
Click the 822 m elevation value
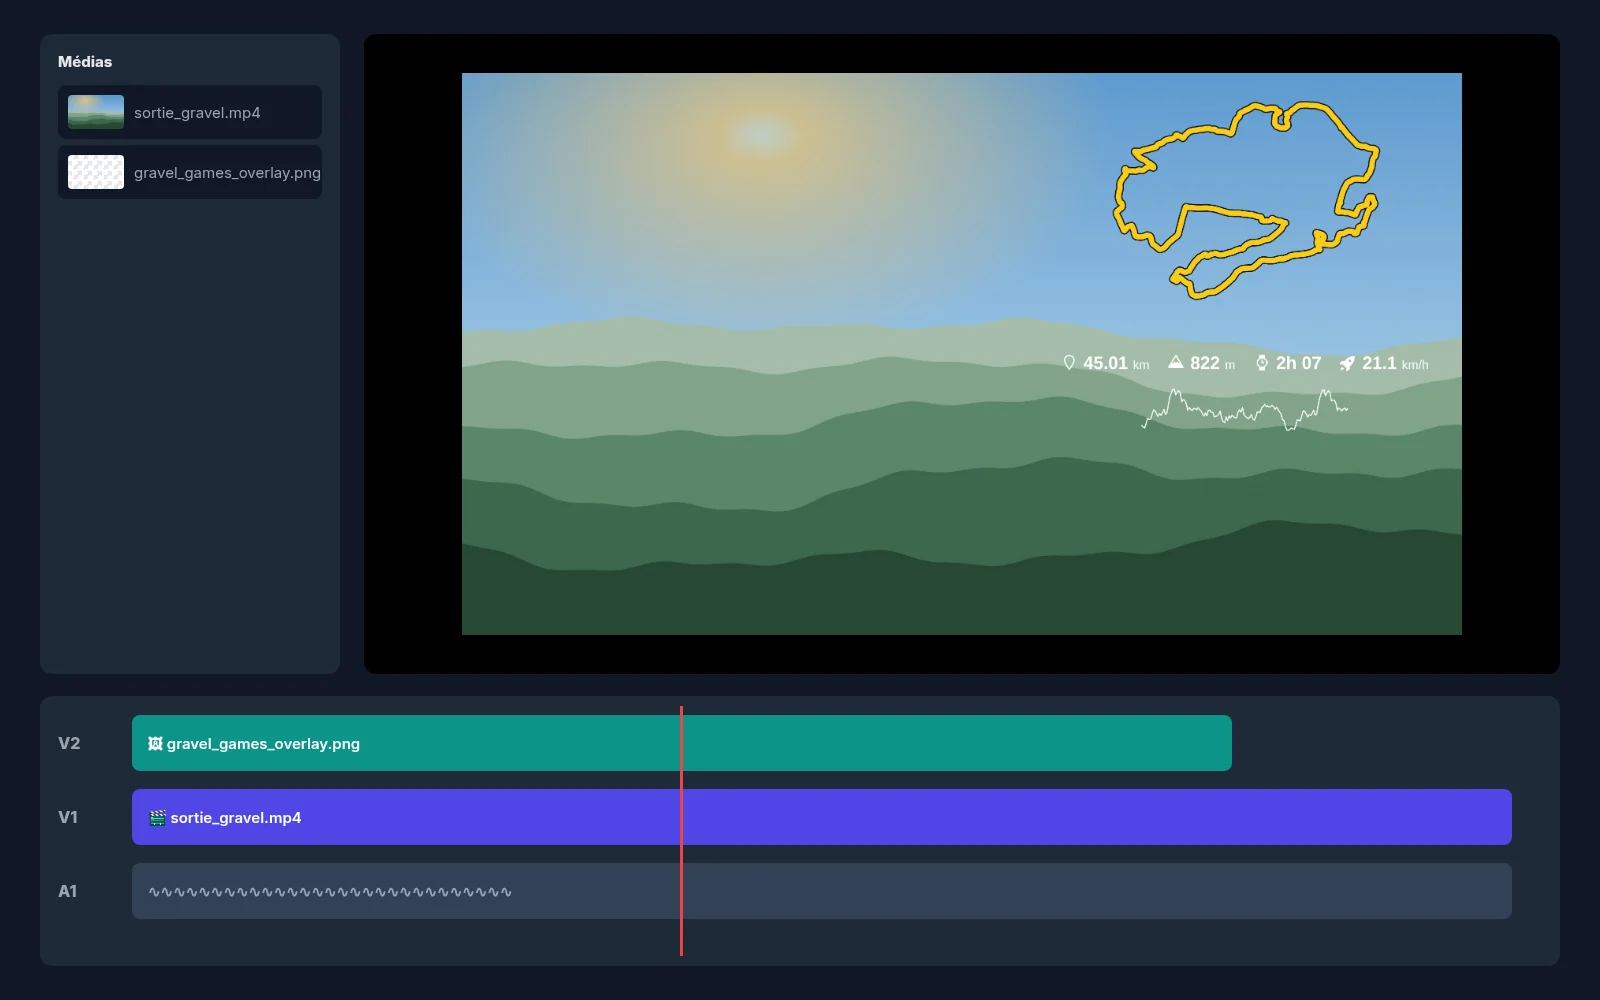click(x=1212, y=364)
